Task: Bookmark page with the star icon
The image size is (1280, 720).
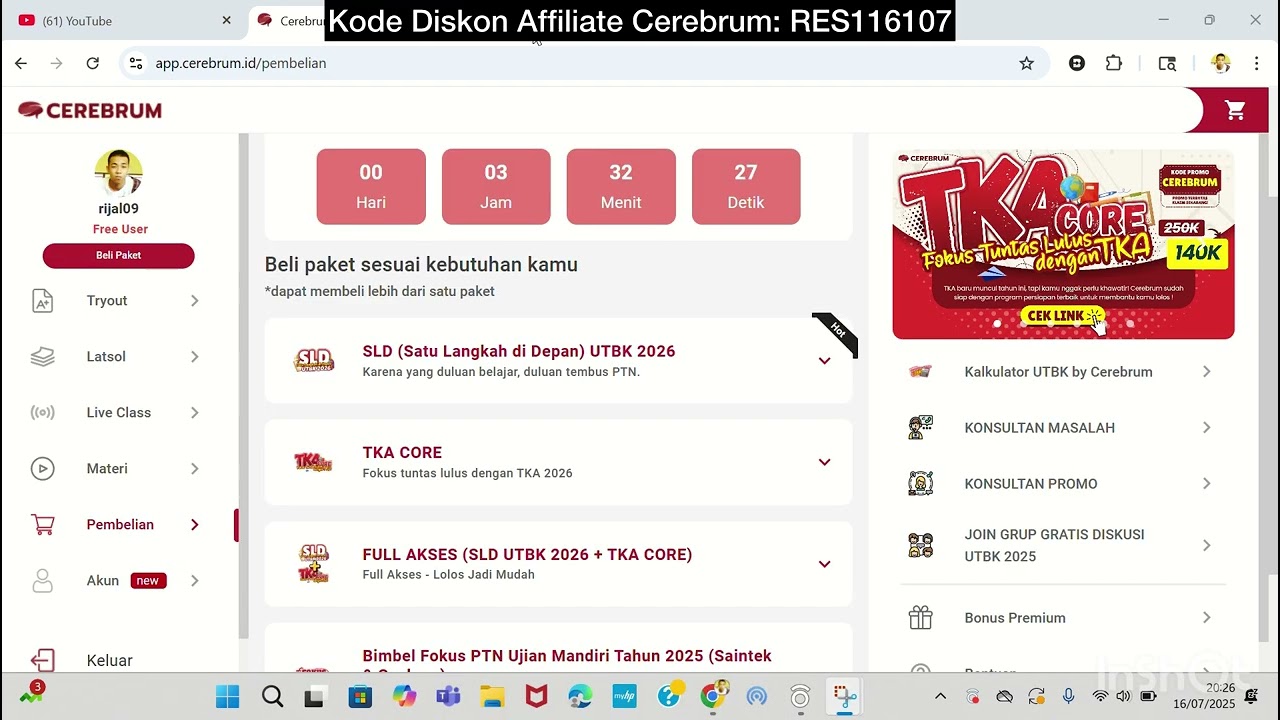Action: 1026,63
